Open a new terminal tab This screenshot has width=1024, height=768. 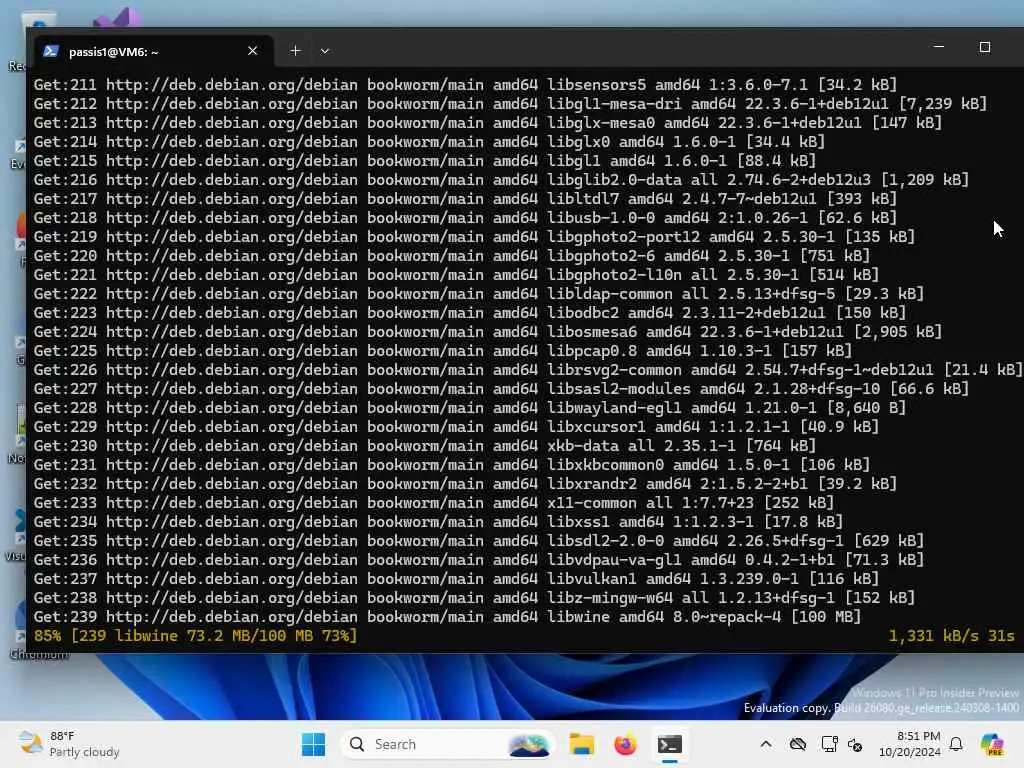click(x=295, y=51)
